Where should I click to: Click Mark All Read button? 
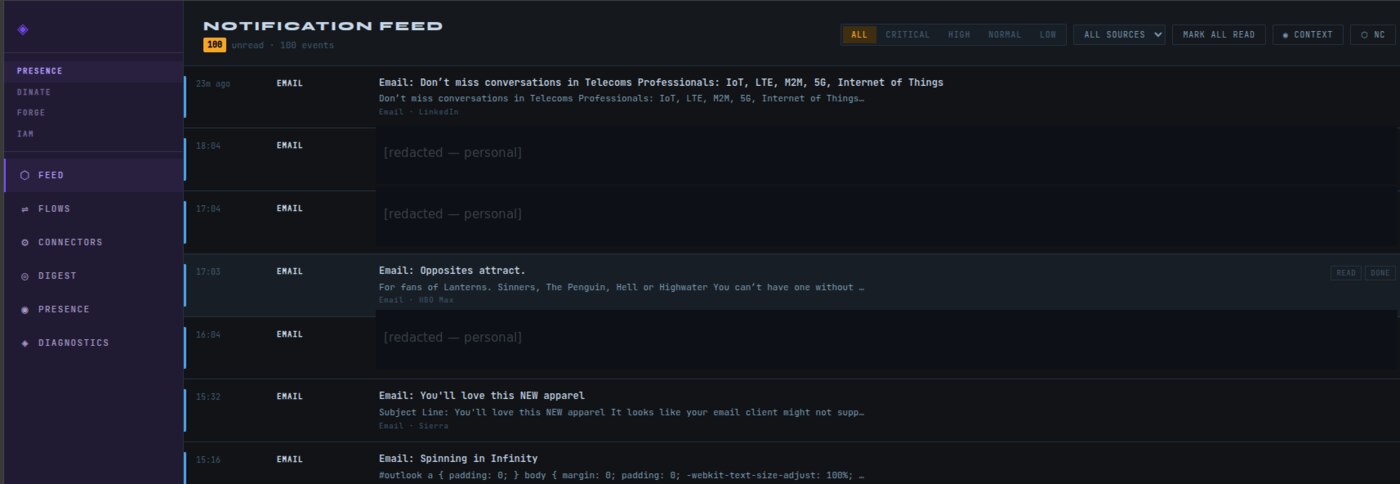1219,35
